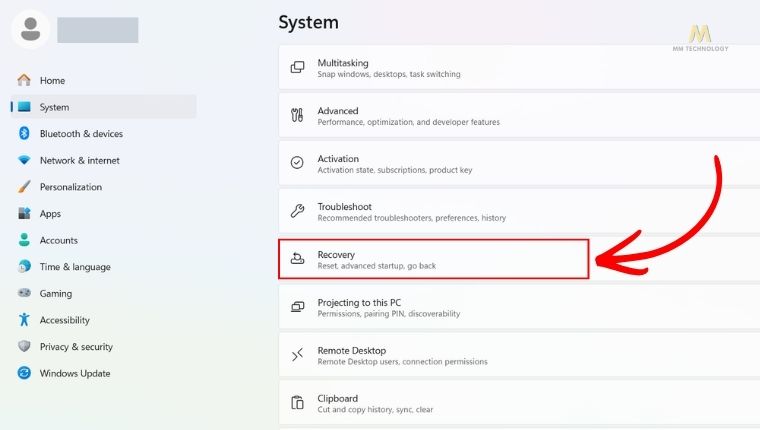Select System in the sidebar
Viewport: 760px width, 430px height.
pyautogui.click(x=104, y=107)
